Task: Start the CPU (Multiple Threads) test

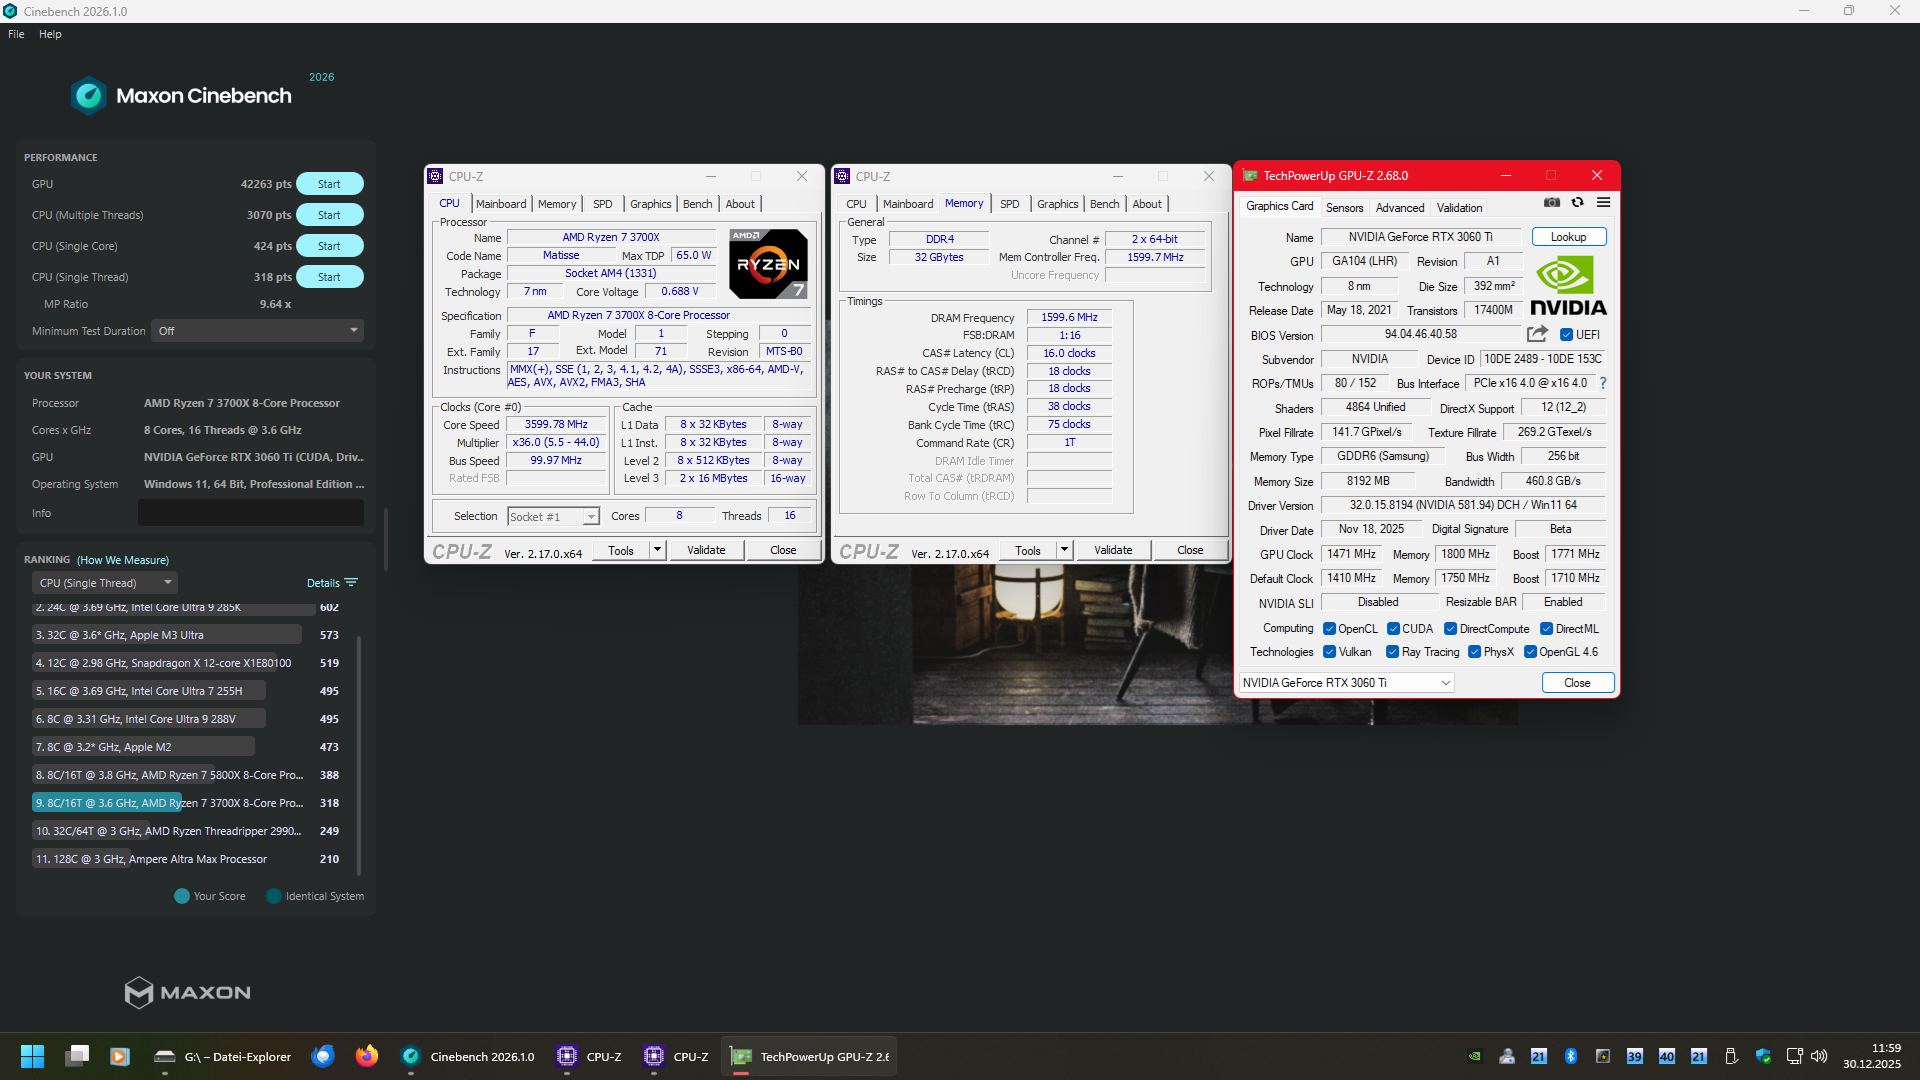Action: coord(329,215)
